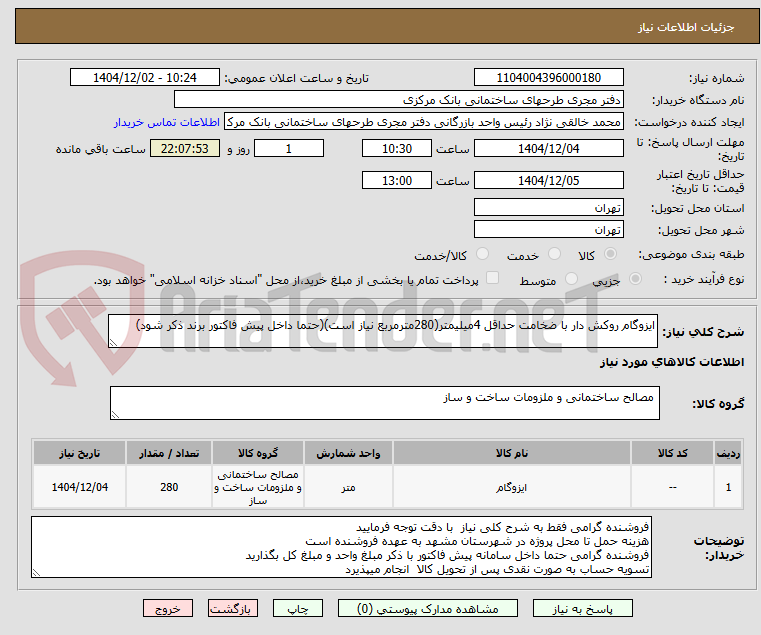The width and height of the screenshot is (761, 635).
Task: Click the شهر محل تحویل field
Action: click(548, 229)
